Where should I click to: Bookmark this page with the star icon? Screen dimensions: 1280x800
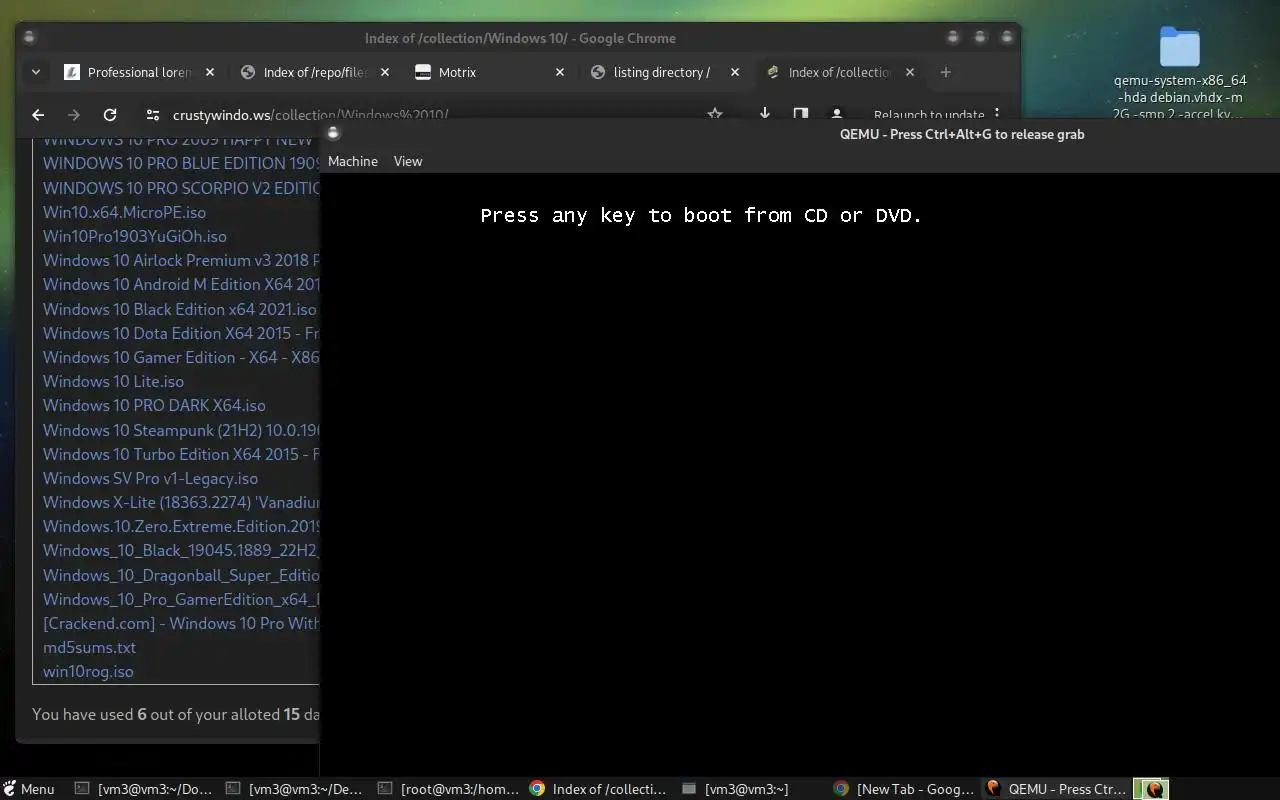point(715,114)
